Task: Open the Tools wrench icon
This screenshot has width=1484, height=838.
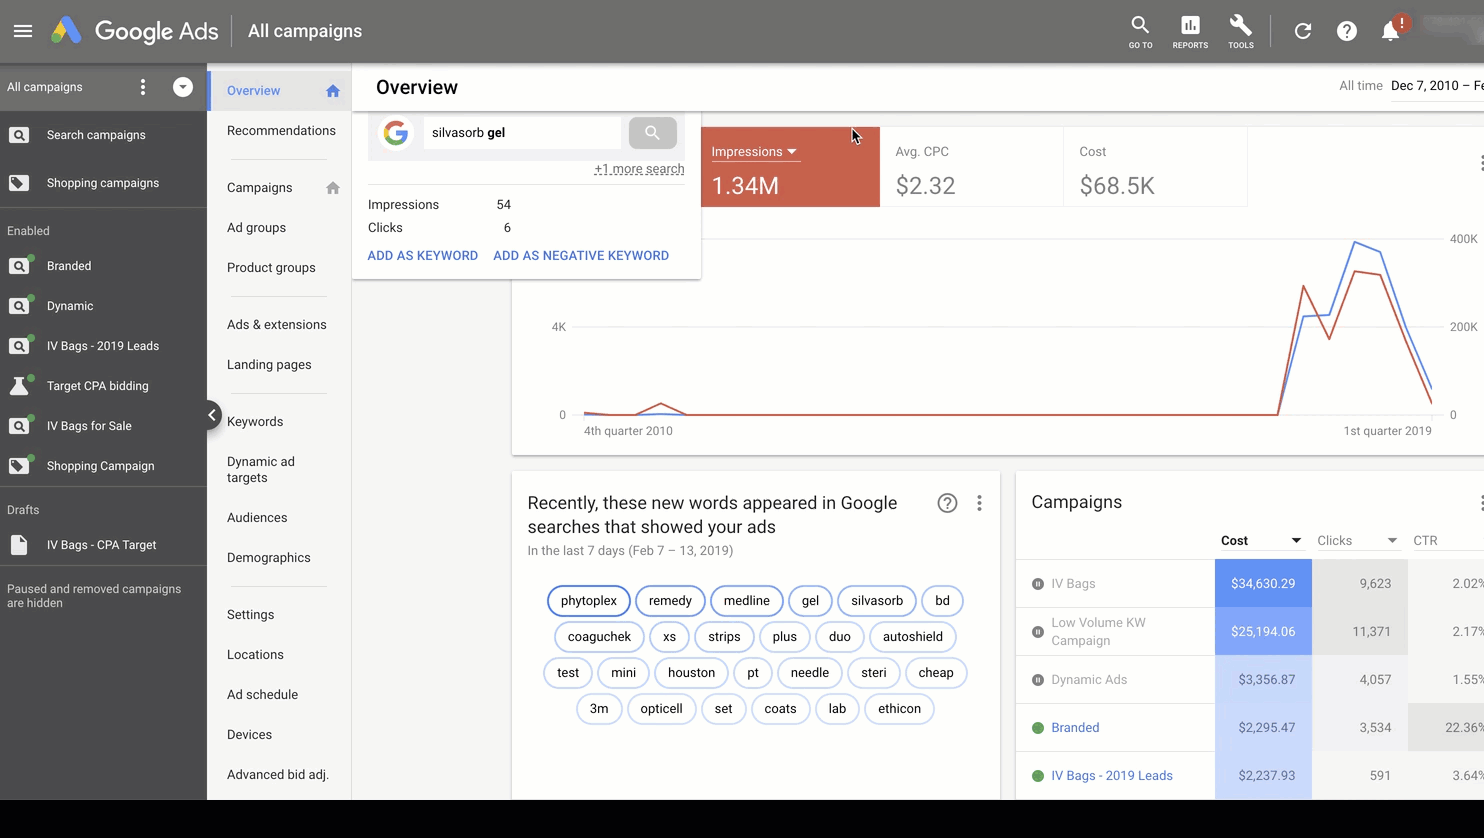Action: pyautogui.click(x=1241, y=31)
